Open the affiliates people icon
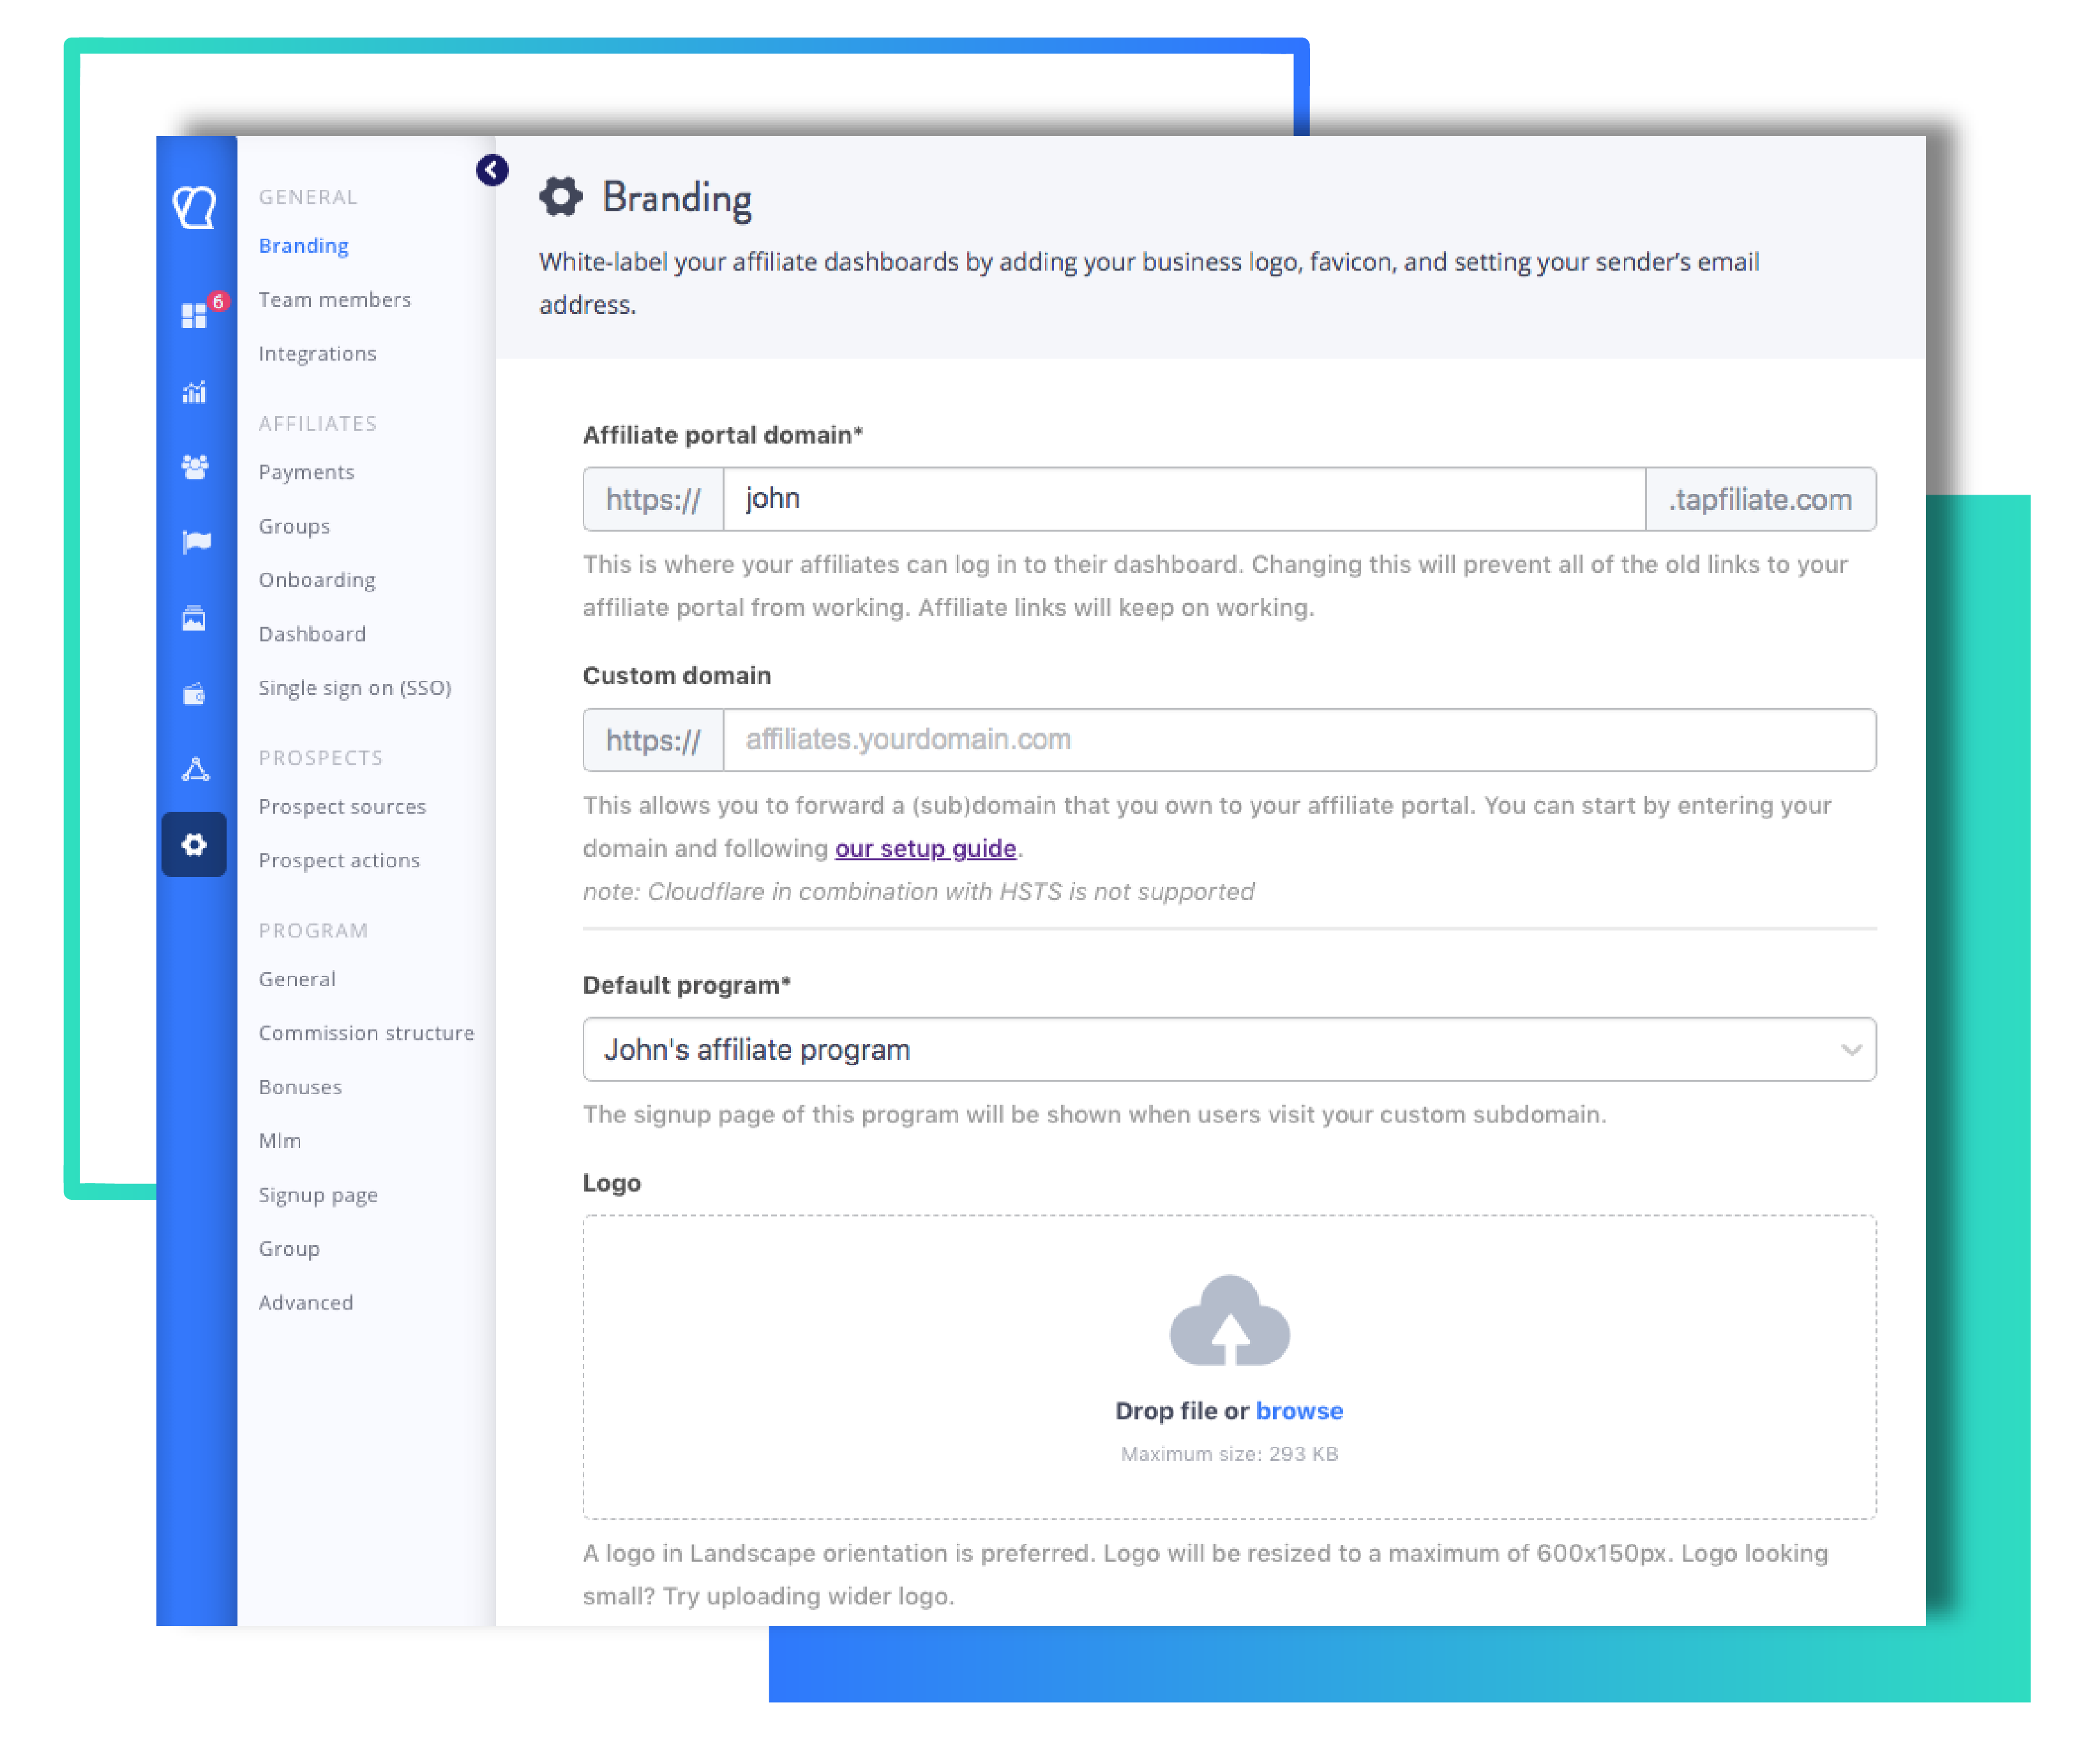This screenshot has height=1764, width=2083. [x=194, y=467]
